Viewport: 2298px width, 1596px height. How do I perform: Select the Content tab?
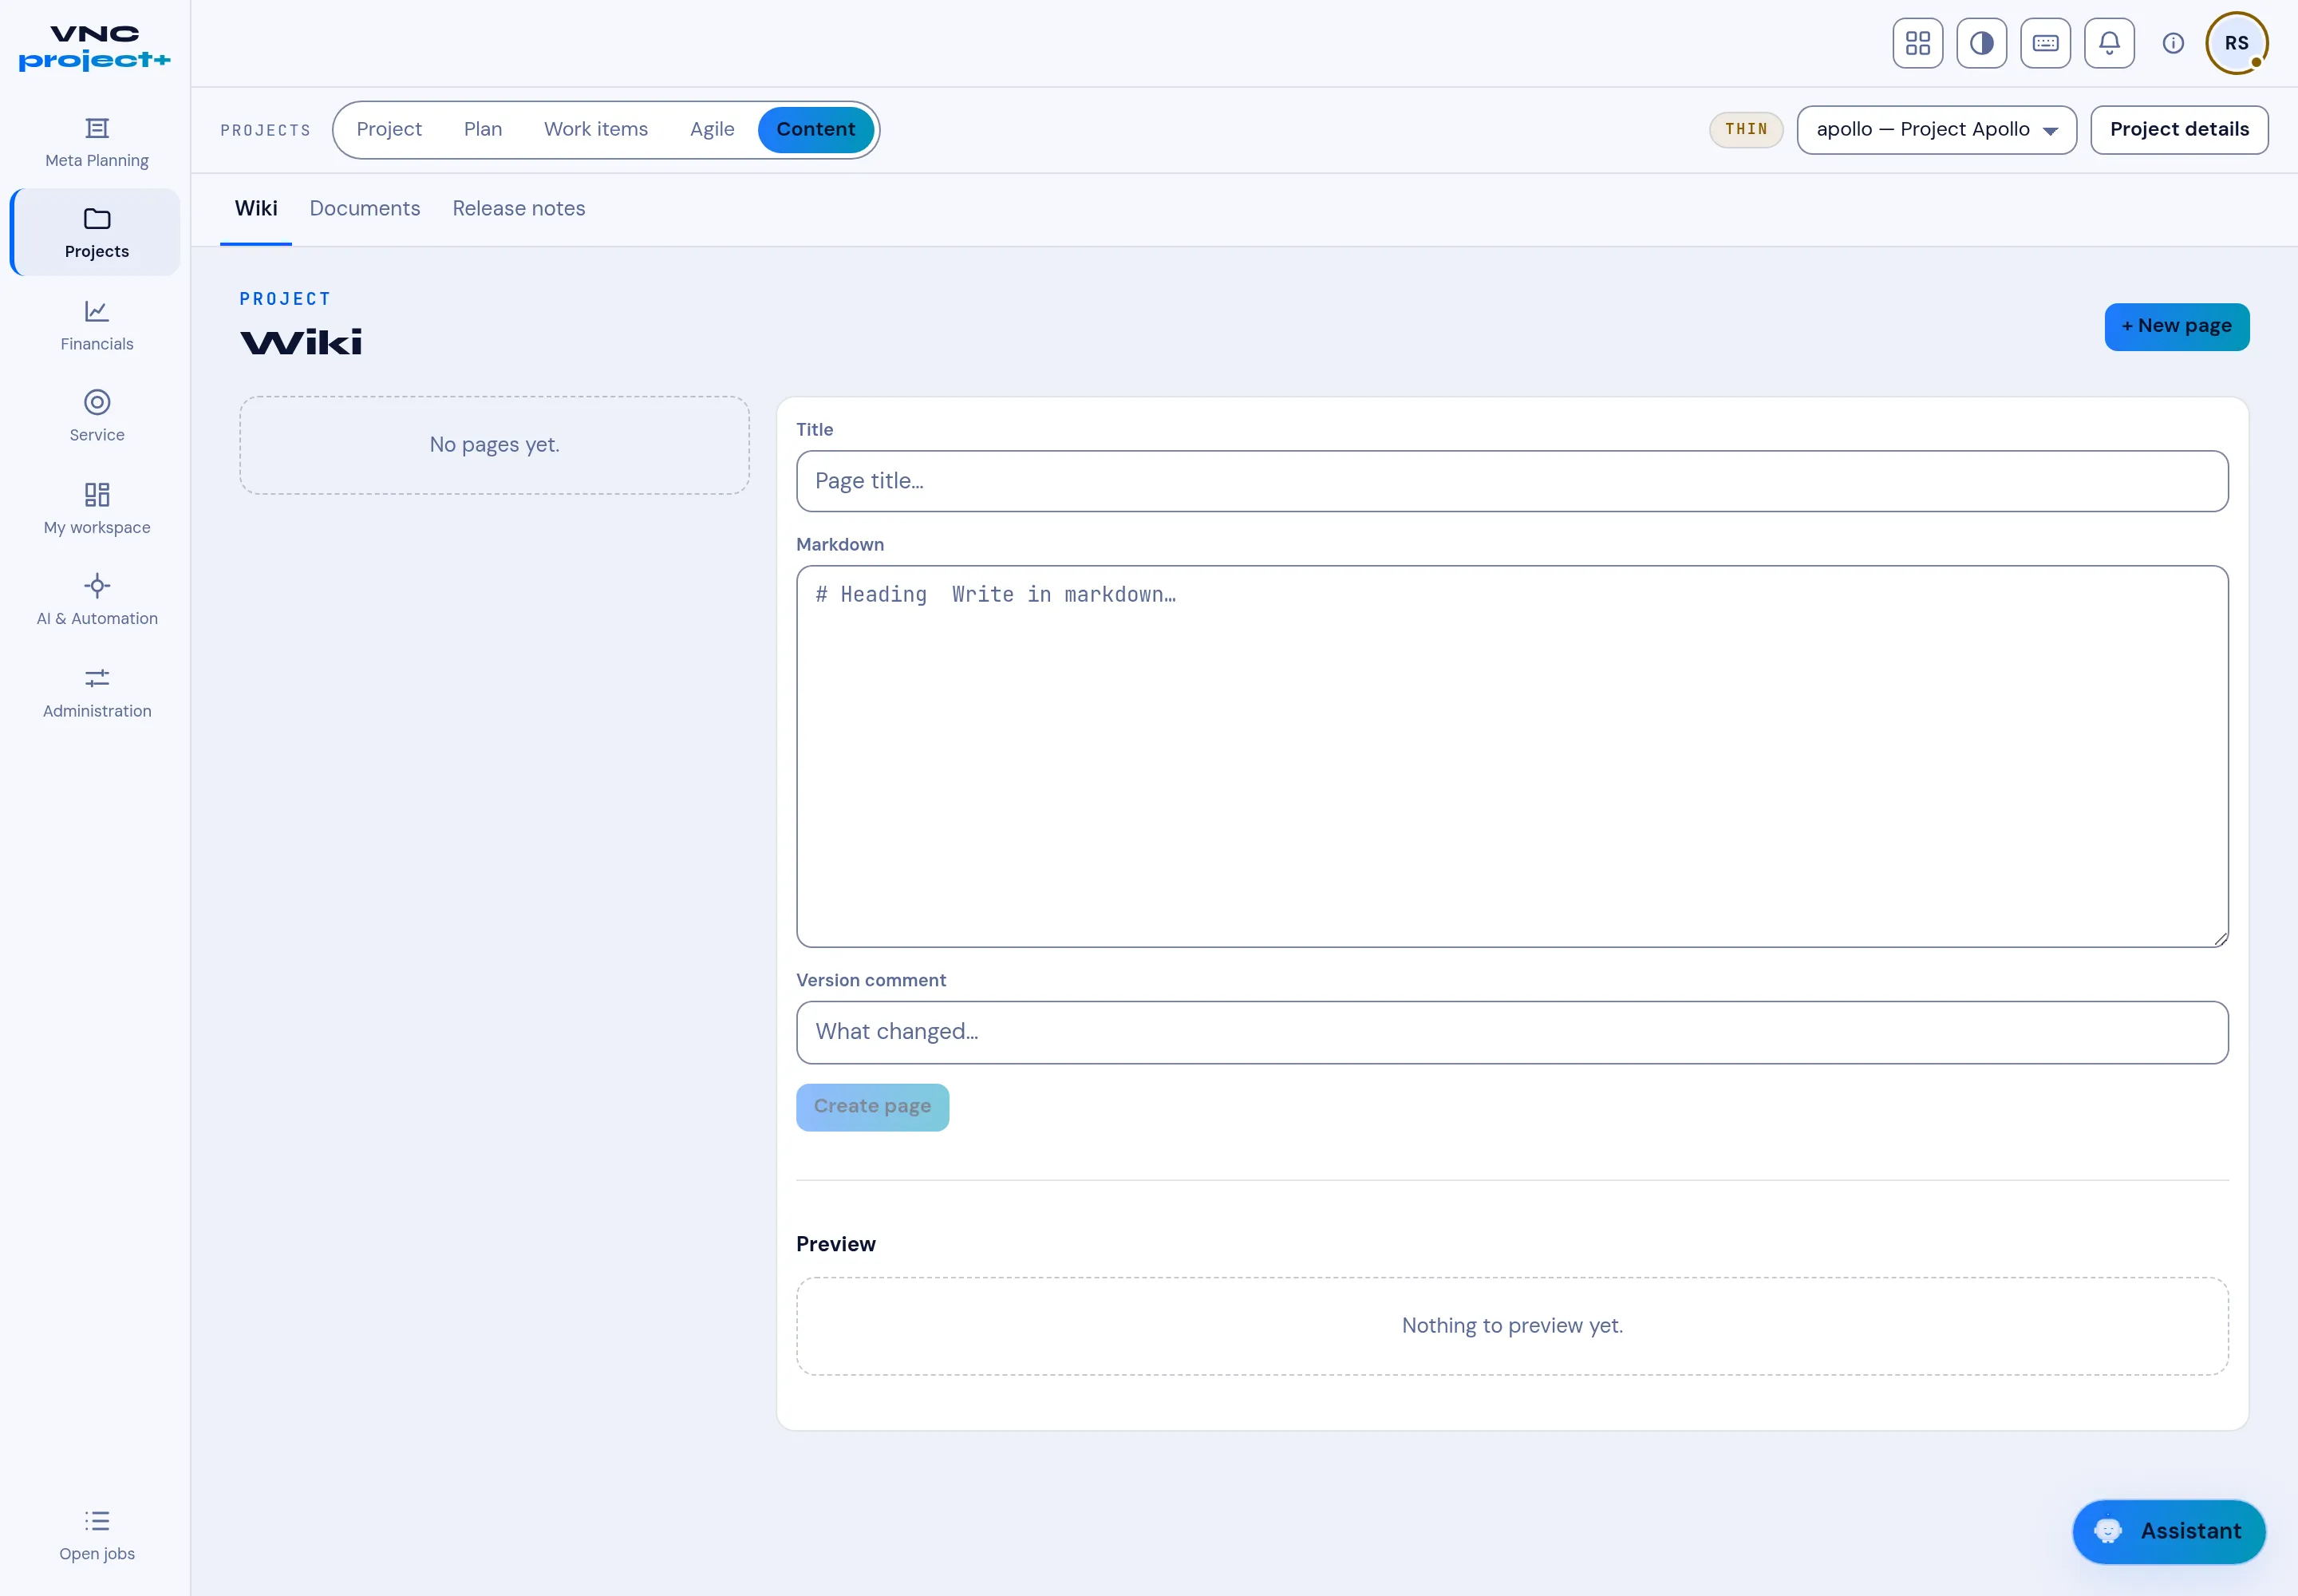point(816,130)
